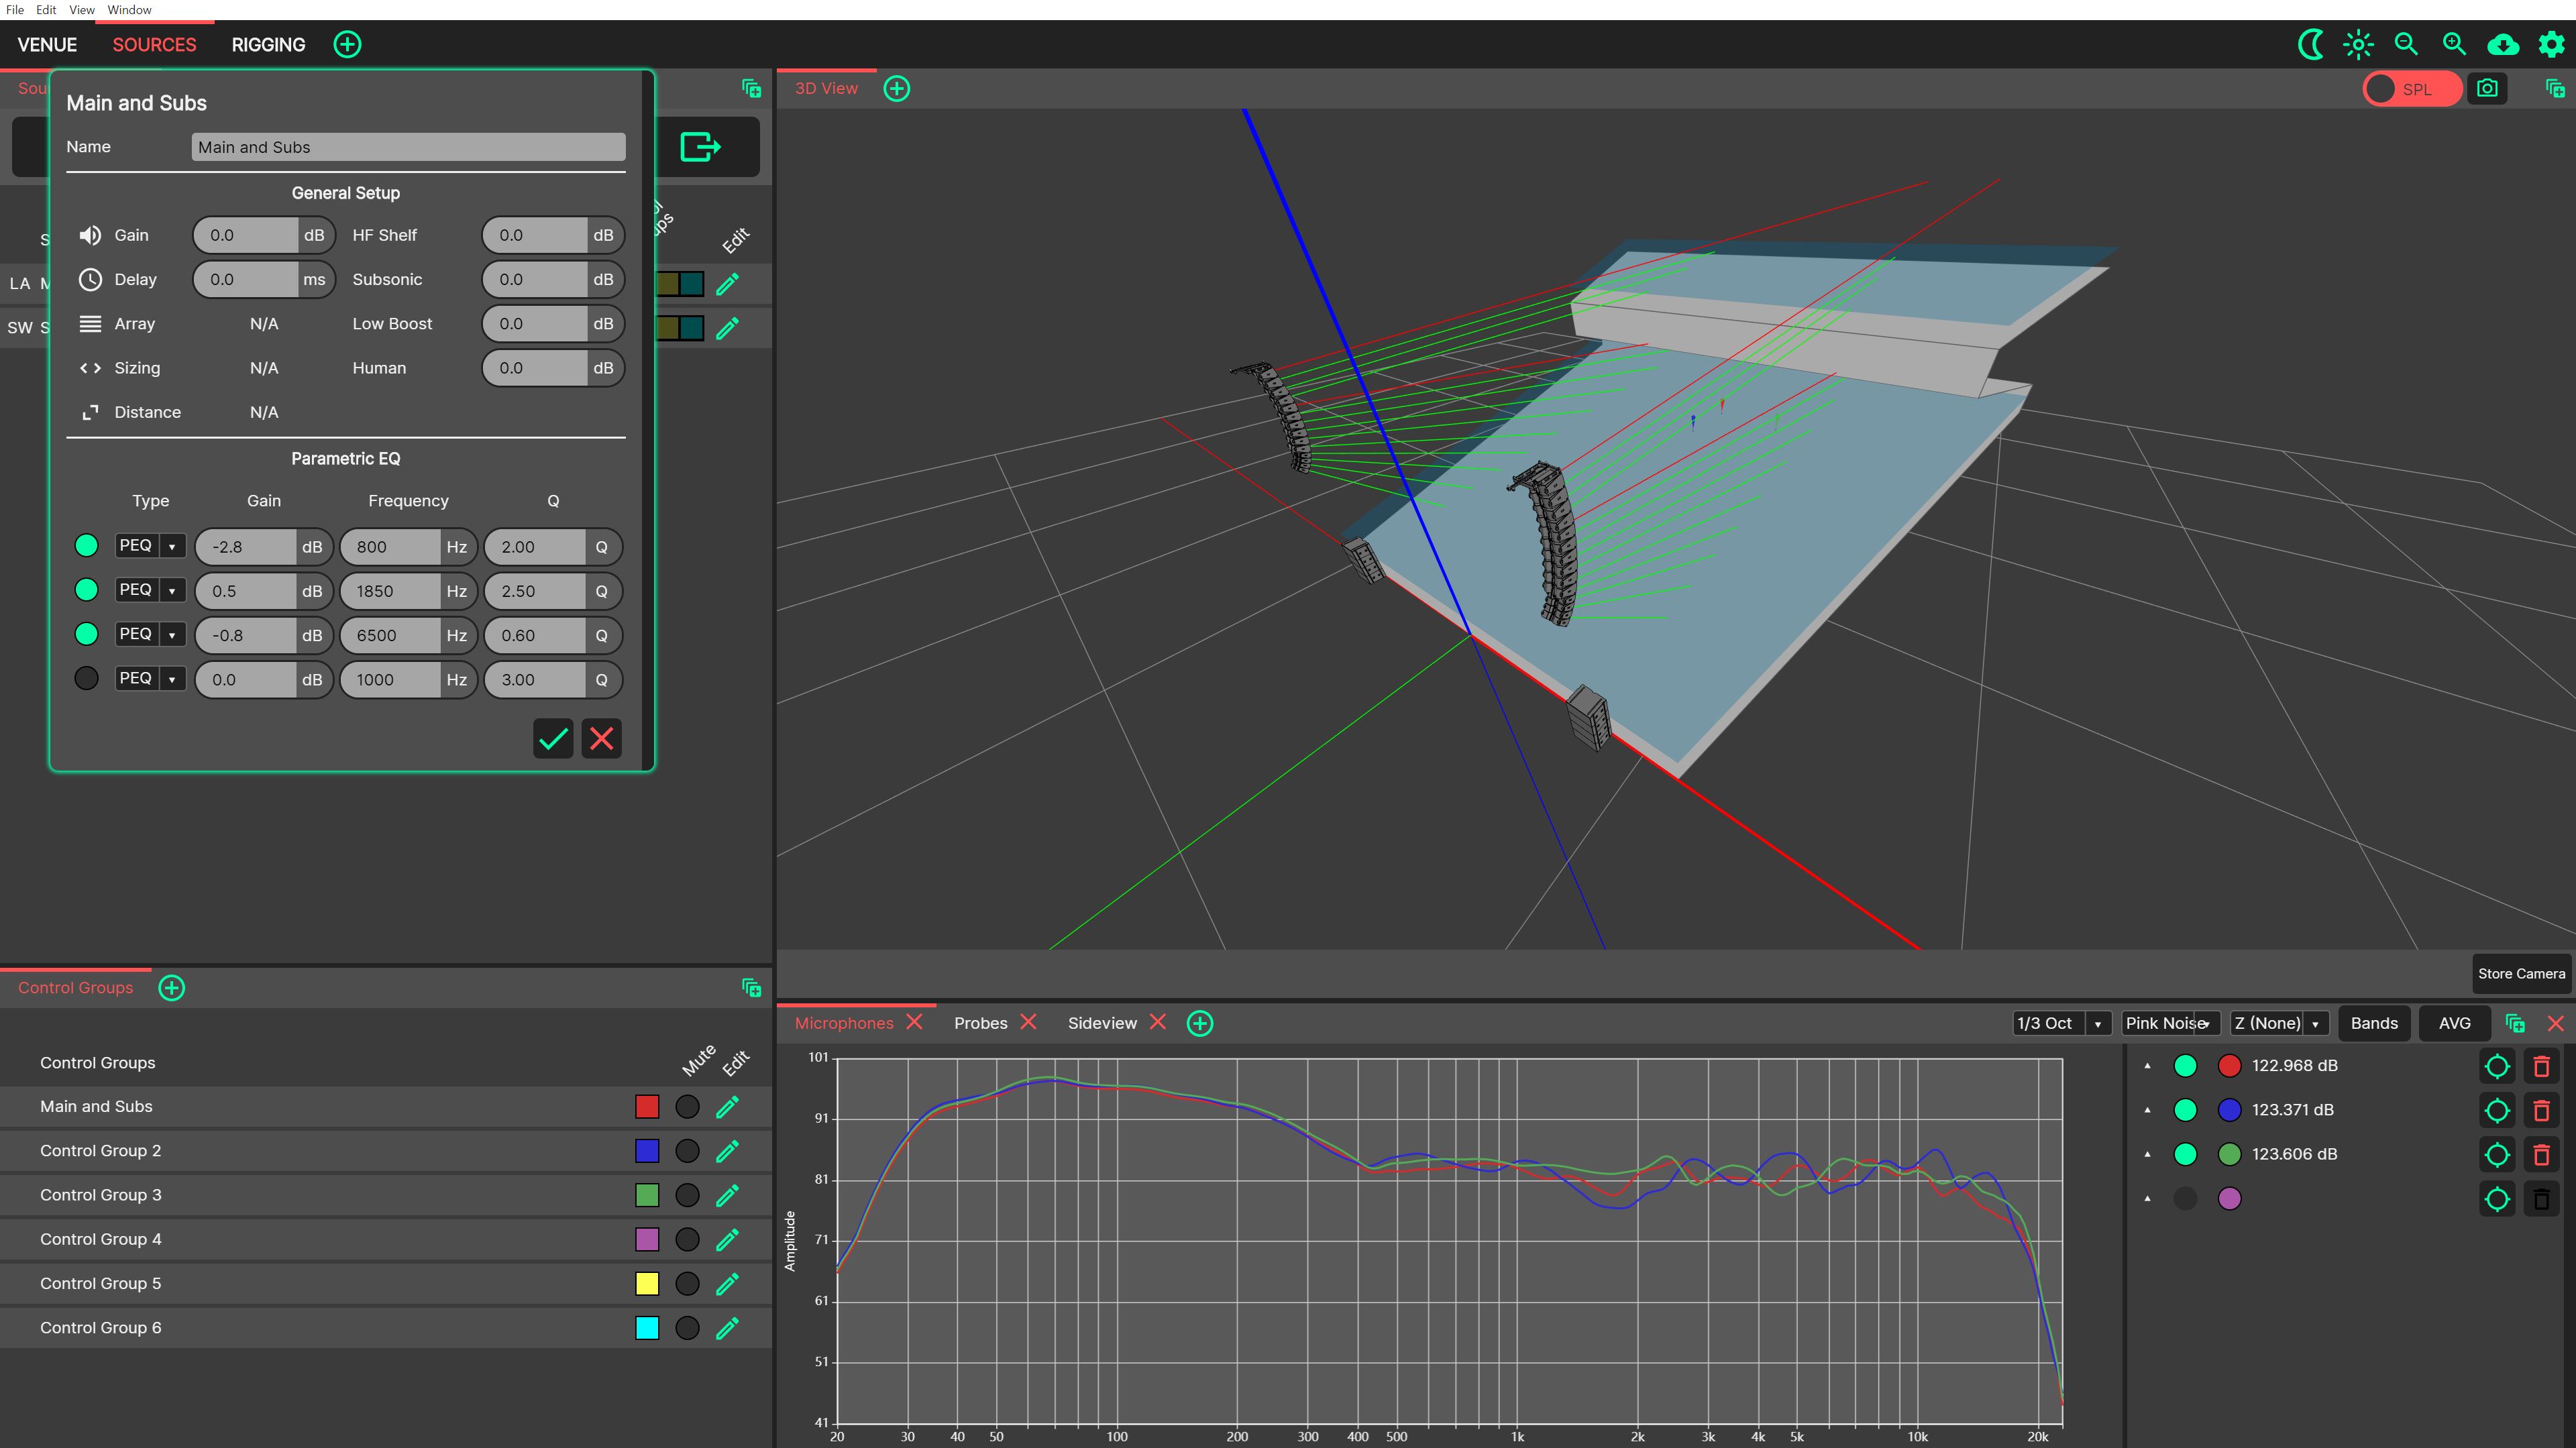Mute the Main and Subs control group
Screen dimensions: 2576x1448
(687, 1107)
